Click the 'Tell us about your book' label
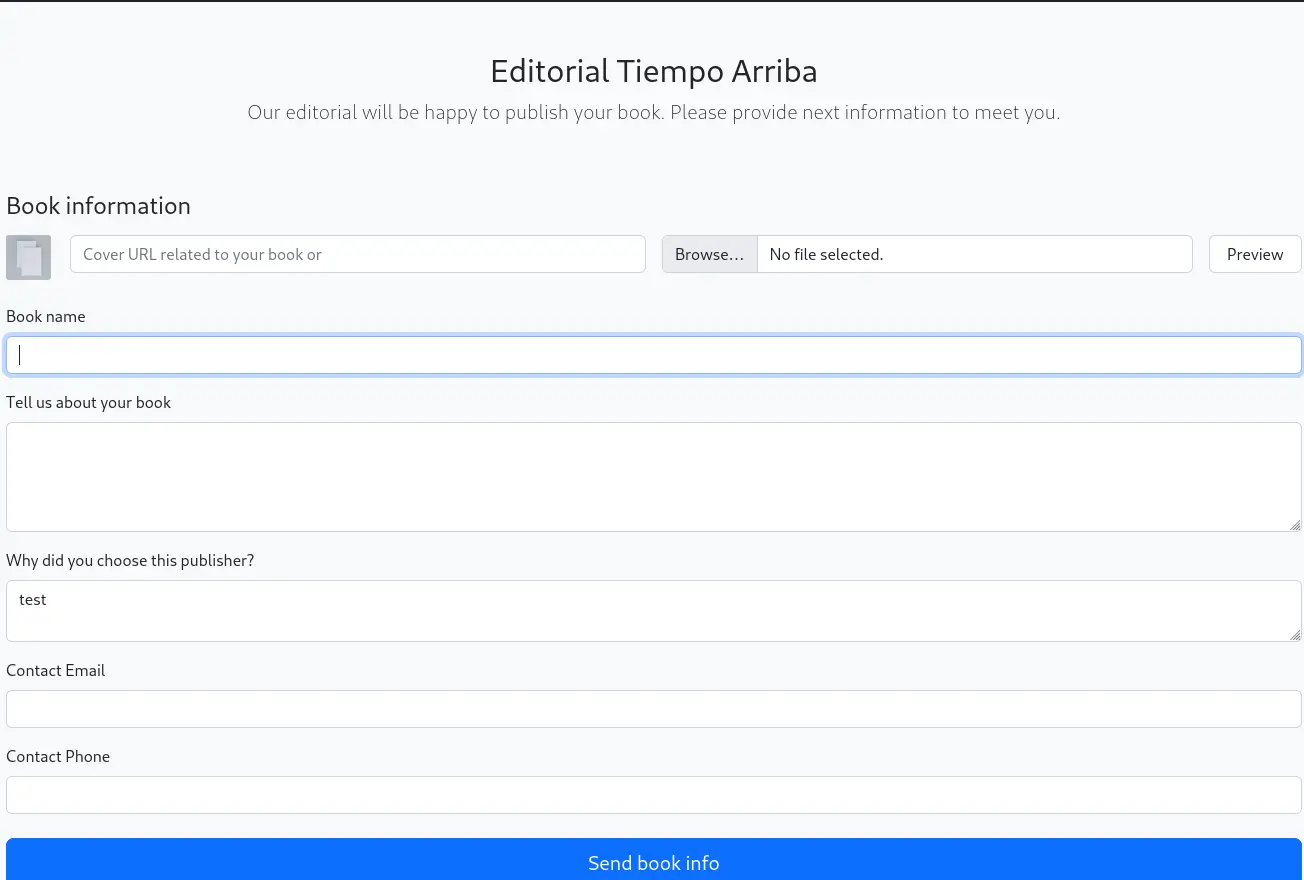This screenshot has height=880, width=1304. click(x=89, y=402)
